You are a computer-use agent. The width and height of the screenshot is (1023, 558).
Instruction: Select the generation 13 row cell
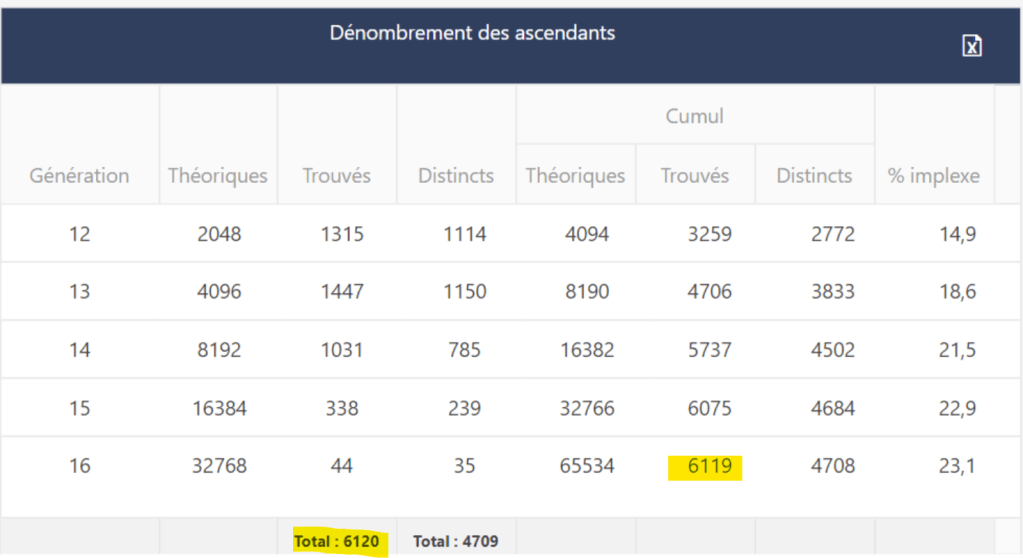coord(79,292)
